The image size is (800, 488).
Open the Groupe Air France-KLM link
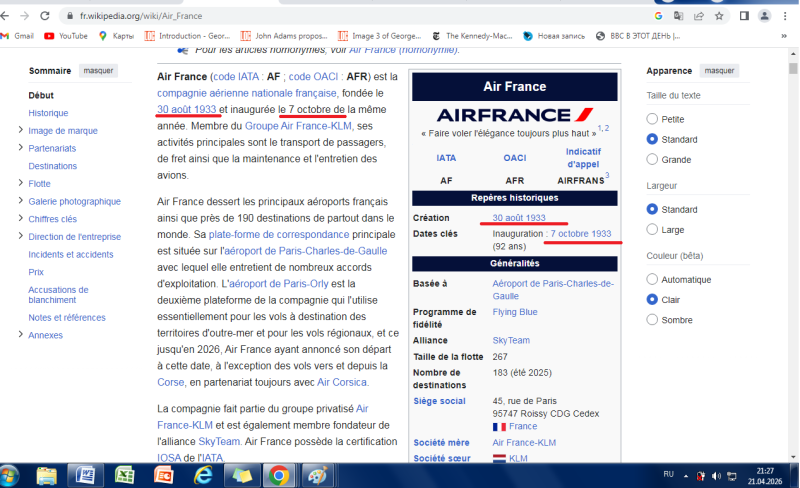tap(298, 126)
